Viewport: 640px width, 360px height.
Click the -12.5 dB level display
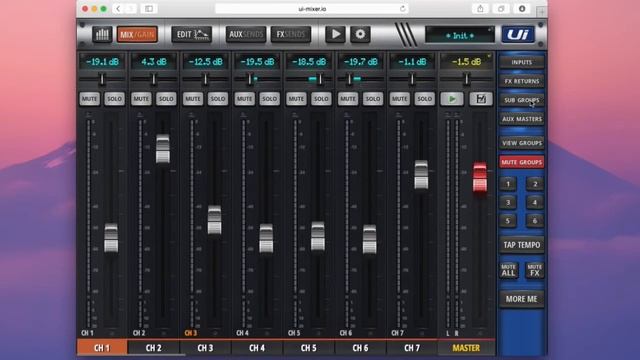[x=205, y=62]
